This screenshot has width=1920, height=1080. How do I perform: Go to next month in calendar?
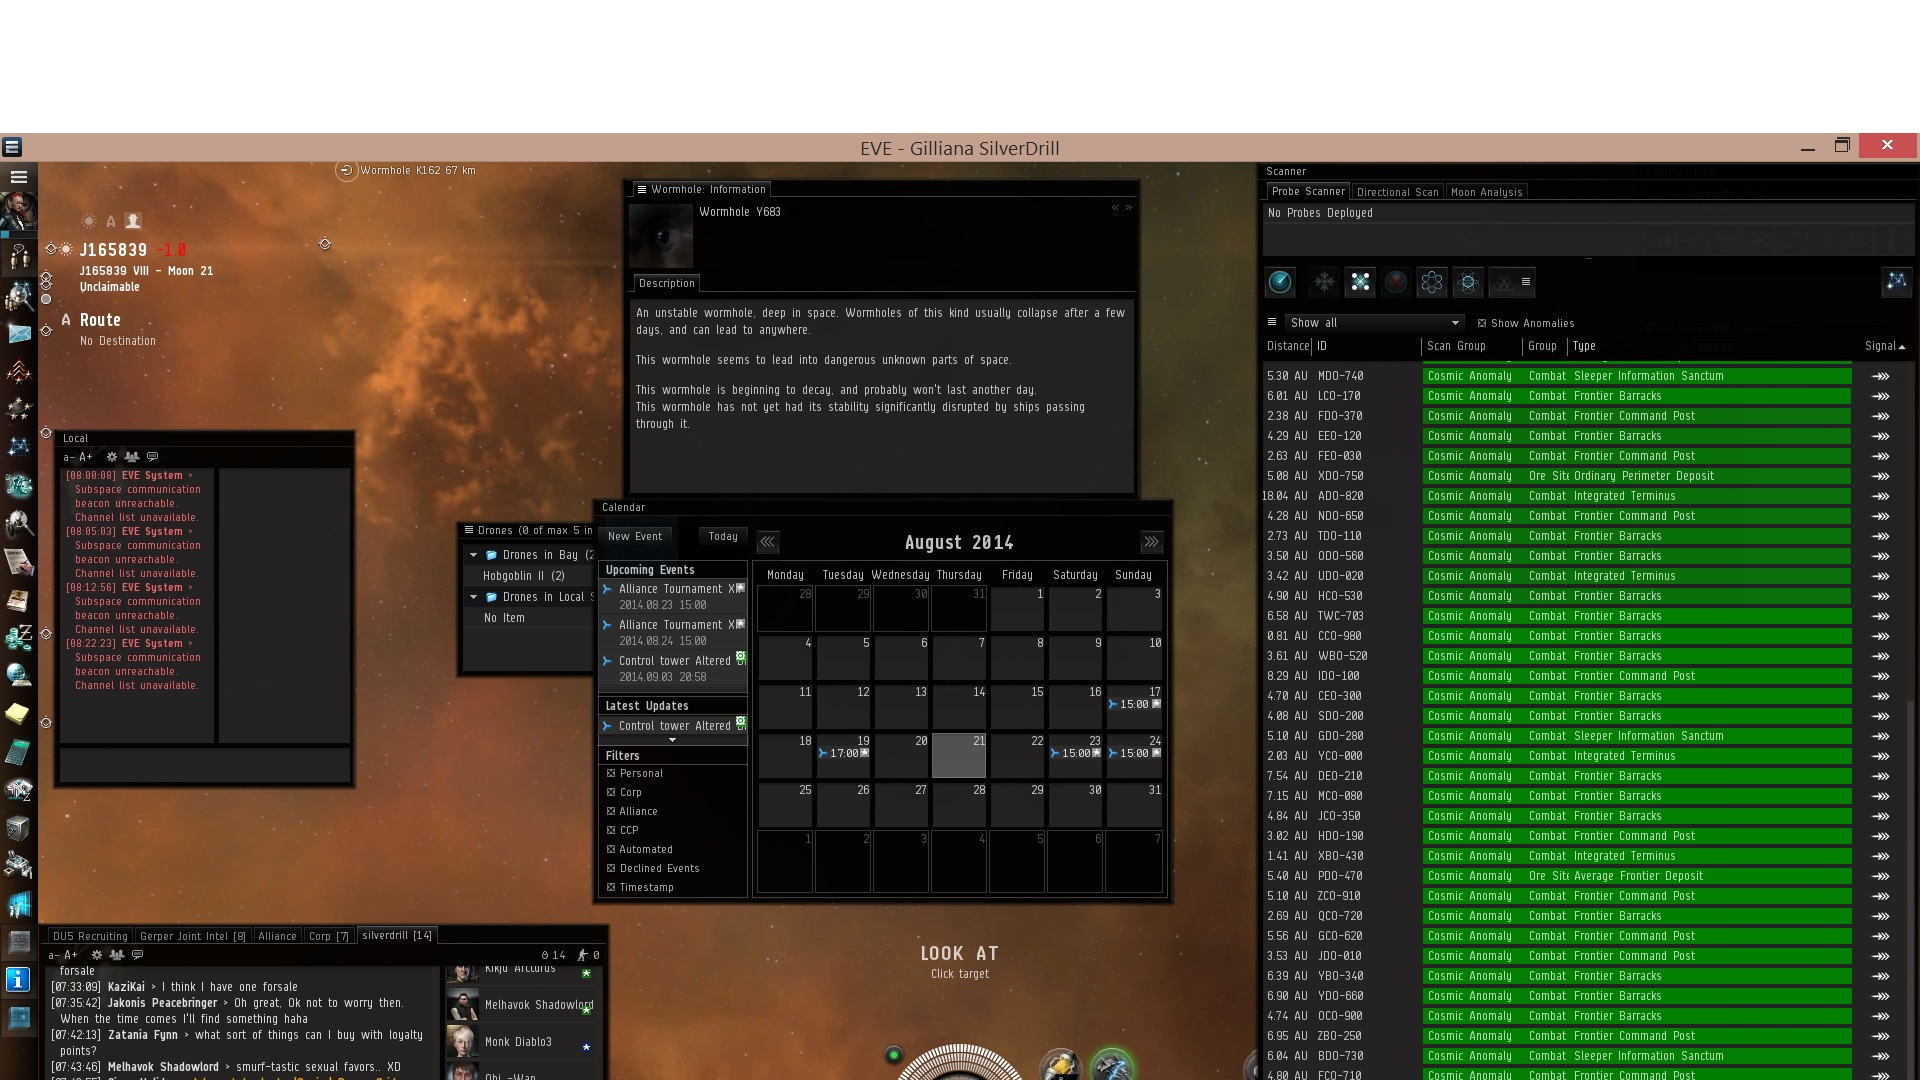tap(1151, 542)
